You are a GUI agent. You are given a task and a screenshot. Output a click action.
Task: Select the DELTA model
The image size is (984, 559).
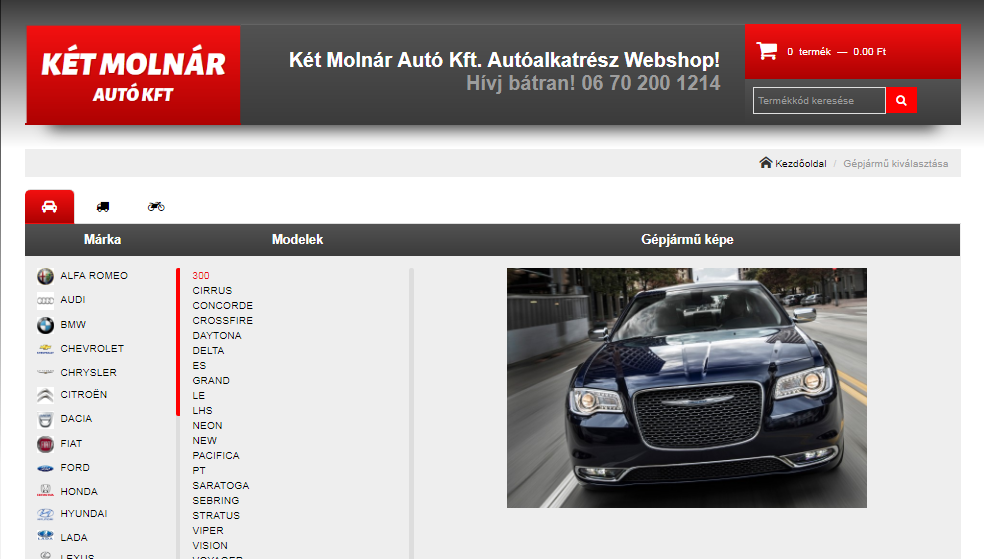208,351
